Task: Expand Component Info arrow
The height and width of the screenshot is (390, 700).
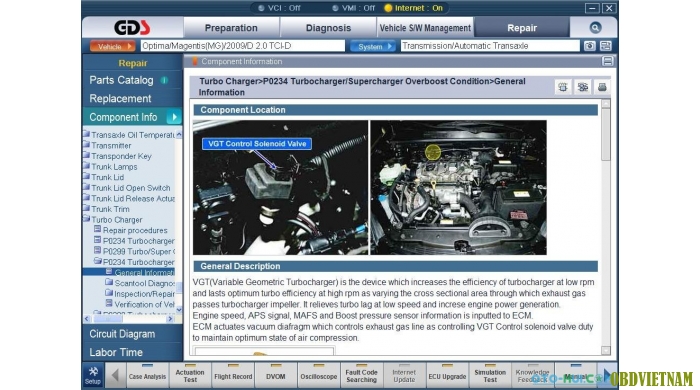Action: [174, 117]
